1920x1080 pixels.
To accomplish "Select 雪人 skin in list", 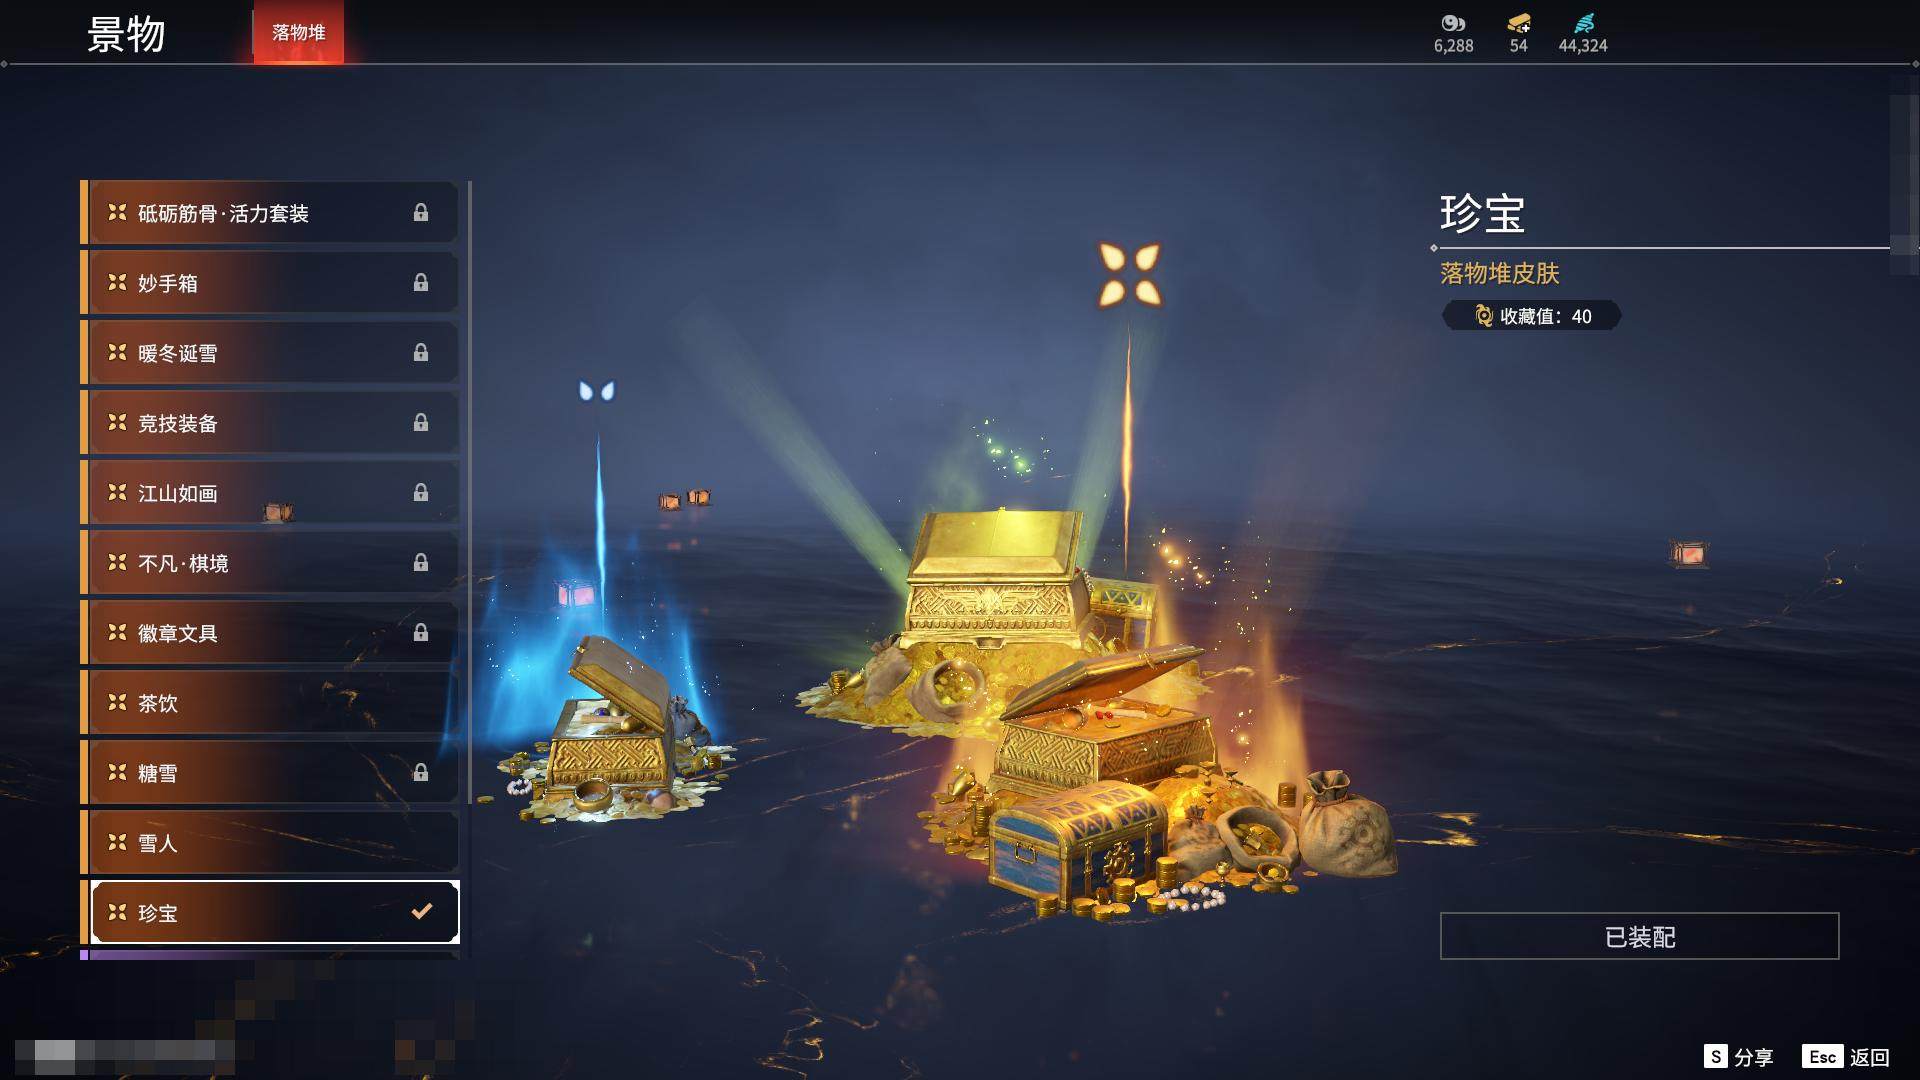I will 270,842.
